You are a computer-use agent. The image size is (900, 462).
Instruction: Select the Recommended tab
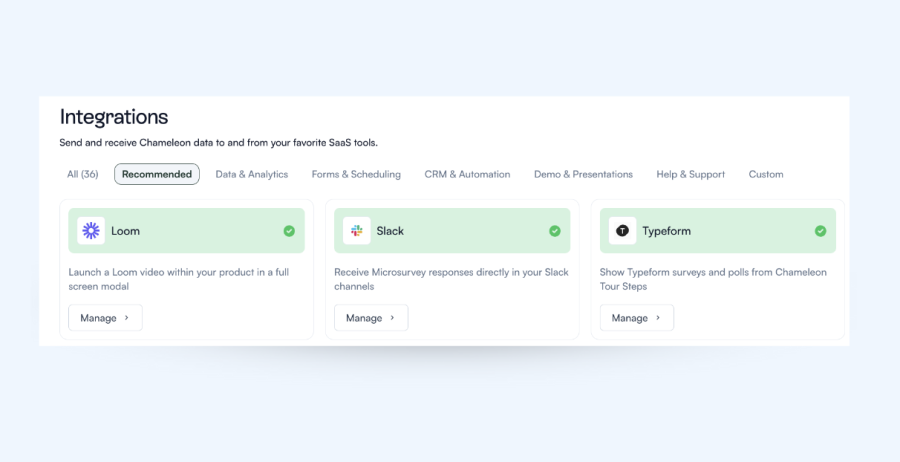click(x=157, y=174)
